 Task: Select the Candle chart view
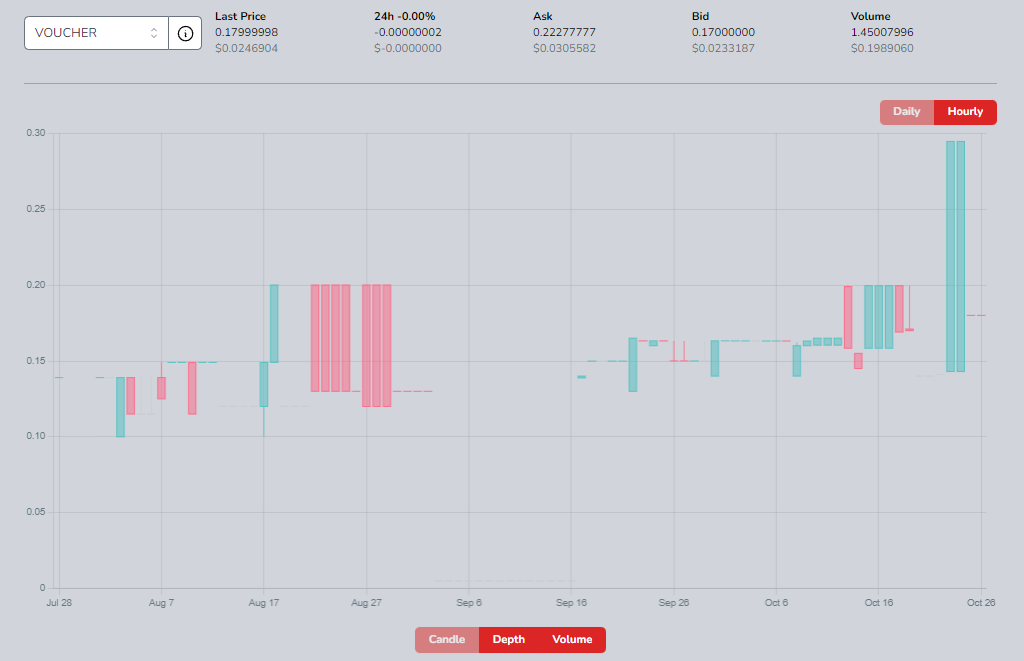pyautogui.click(x=447, y=639)
